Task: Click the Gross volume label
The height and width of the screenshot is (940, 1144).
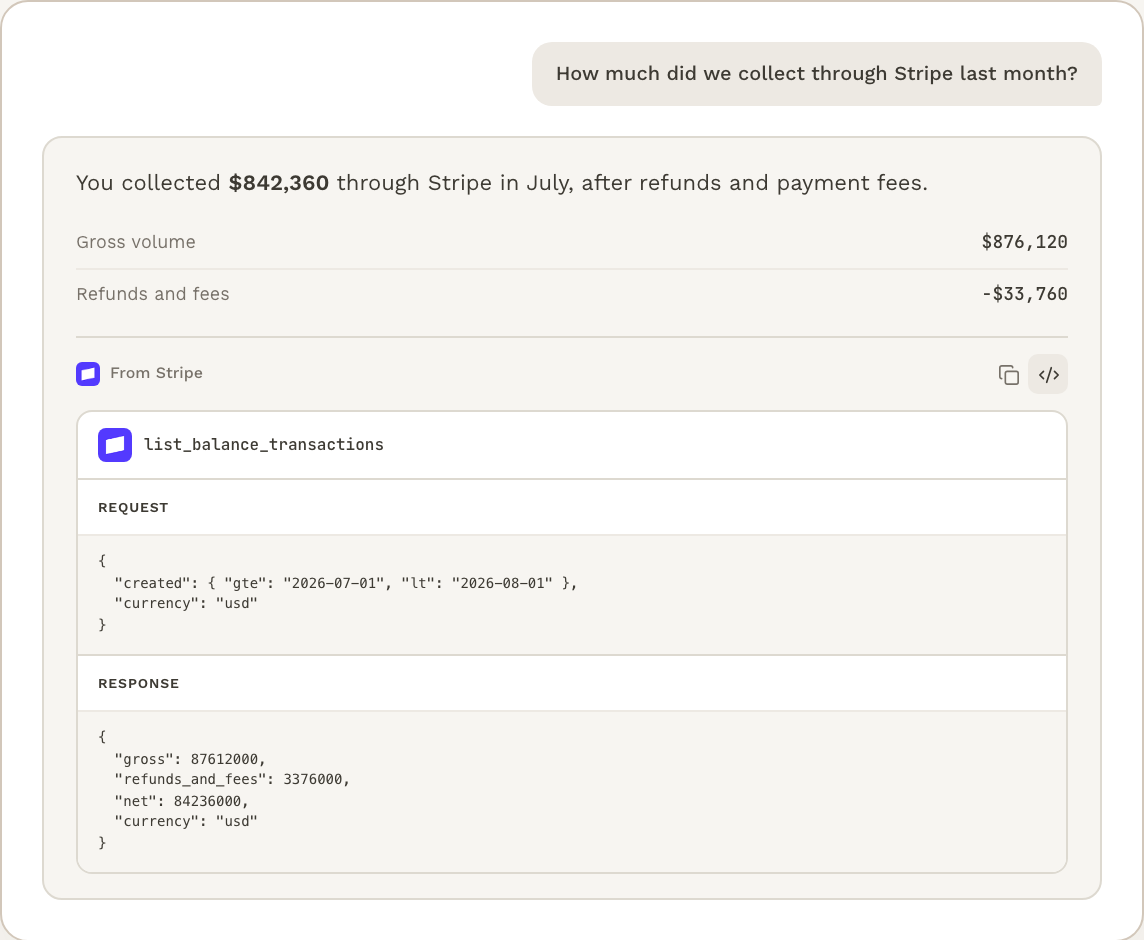Action: point(136,242)
